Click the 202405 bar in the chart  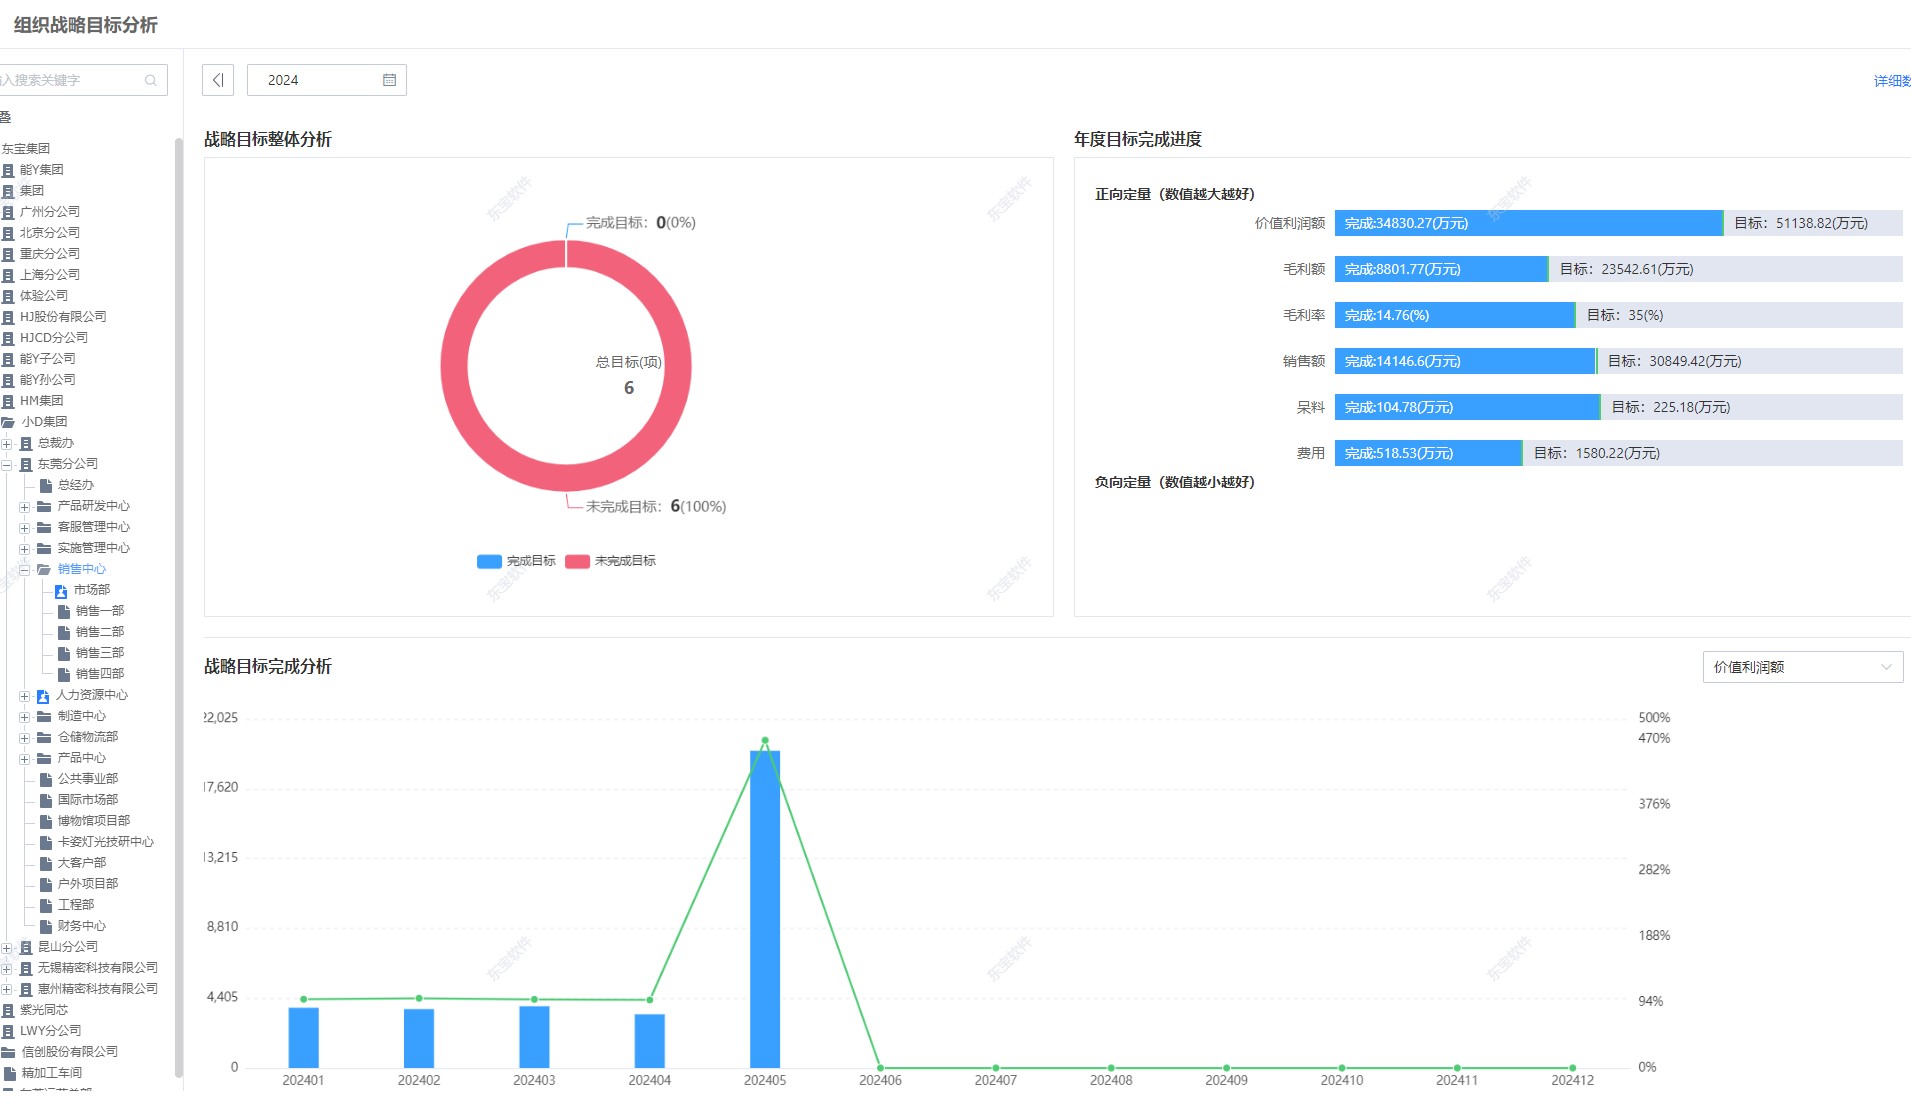click(765, 908)
